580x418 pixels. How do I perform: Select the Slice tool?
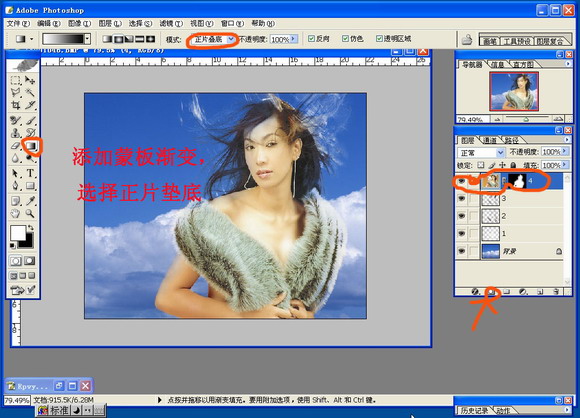30,105
